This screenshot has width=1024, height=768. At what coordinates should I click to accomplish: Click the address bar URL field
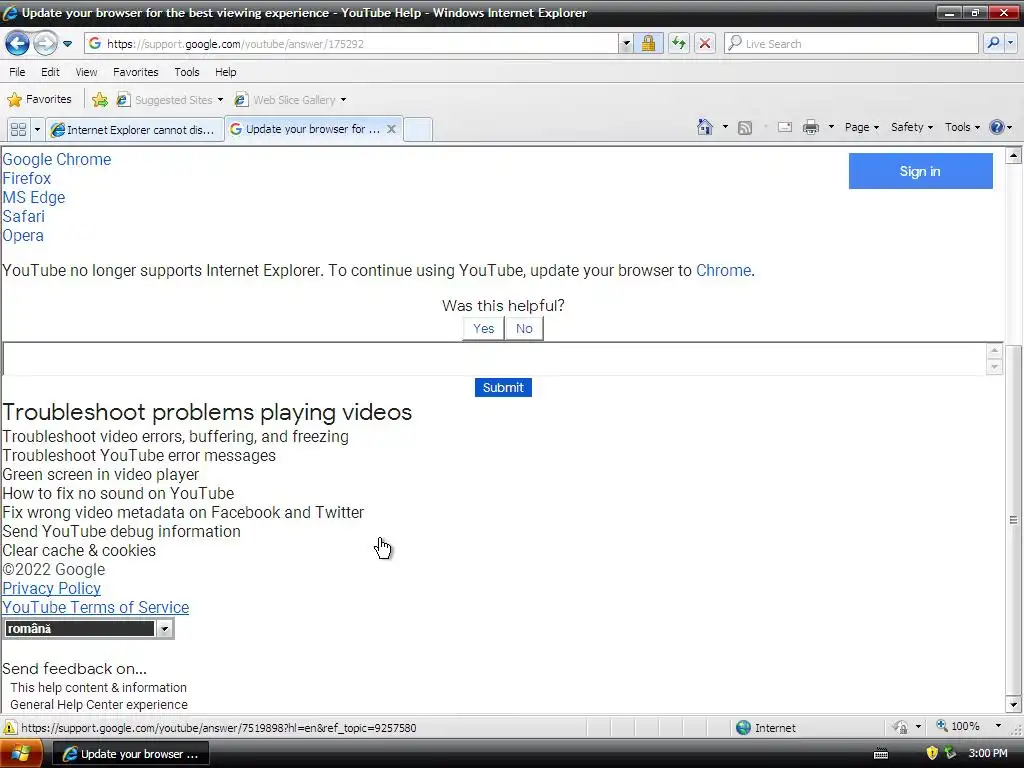(x=353, y=44)
